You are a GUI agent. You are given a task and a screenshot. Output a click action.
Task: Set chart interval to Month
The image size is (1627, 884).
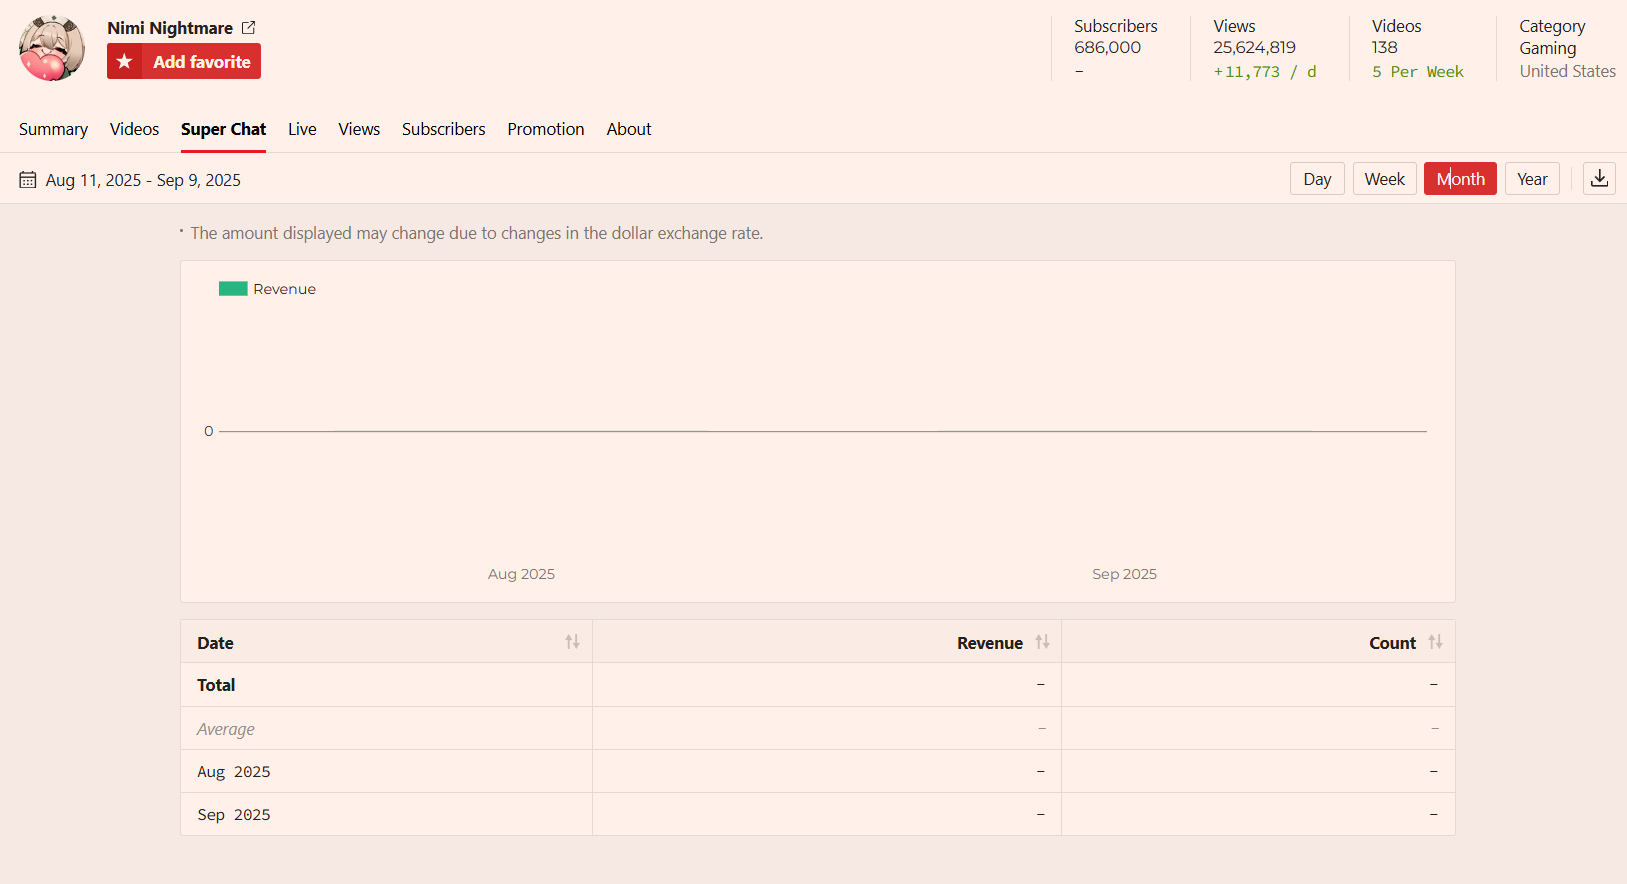pos(1460,179)
